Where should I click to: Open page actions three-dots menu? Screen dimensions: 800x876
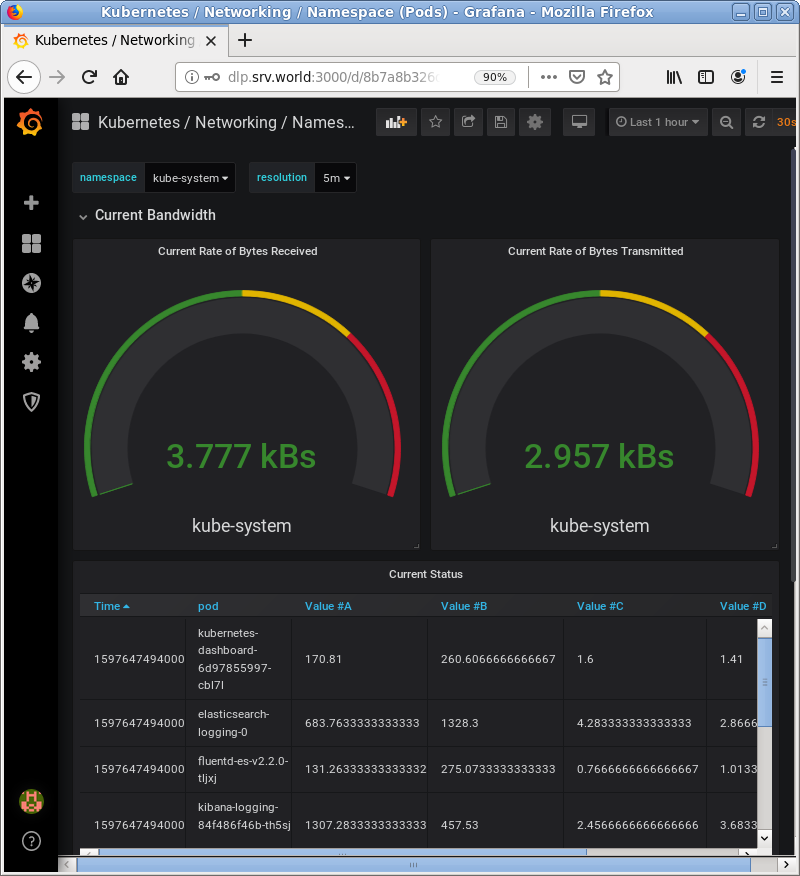pyautogui.click(x=549, y=77)
